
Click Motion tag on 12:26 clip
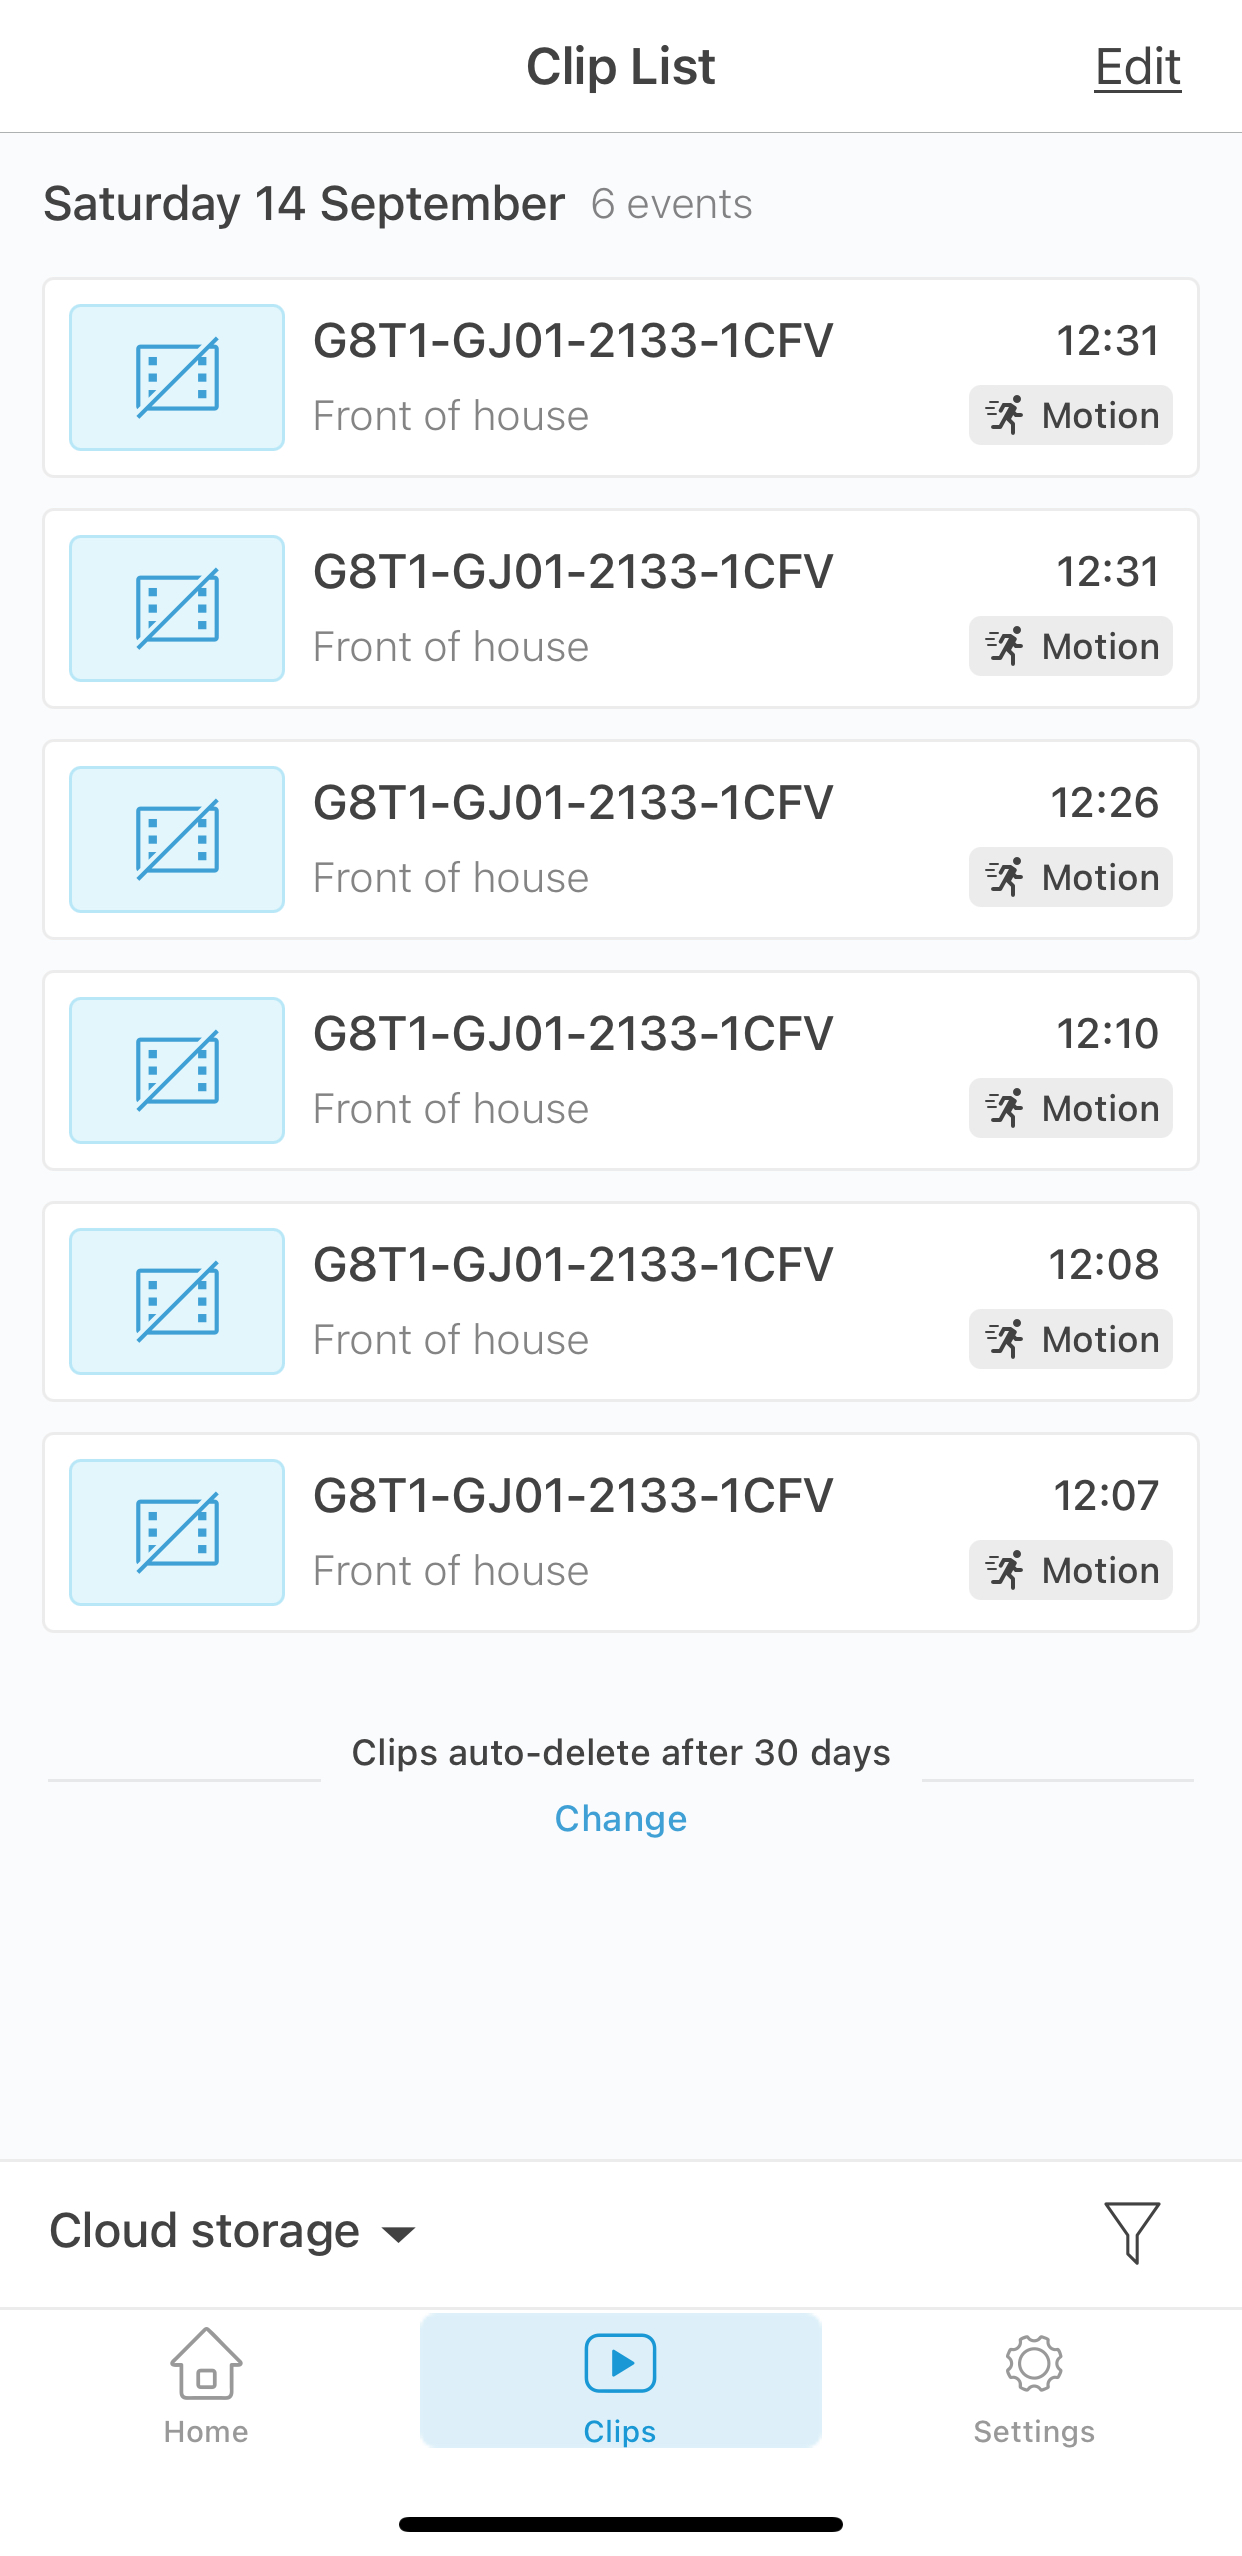[1070, 877]
